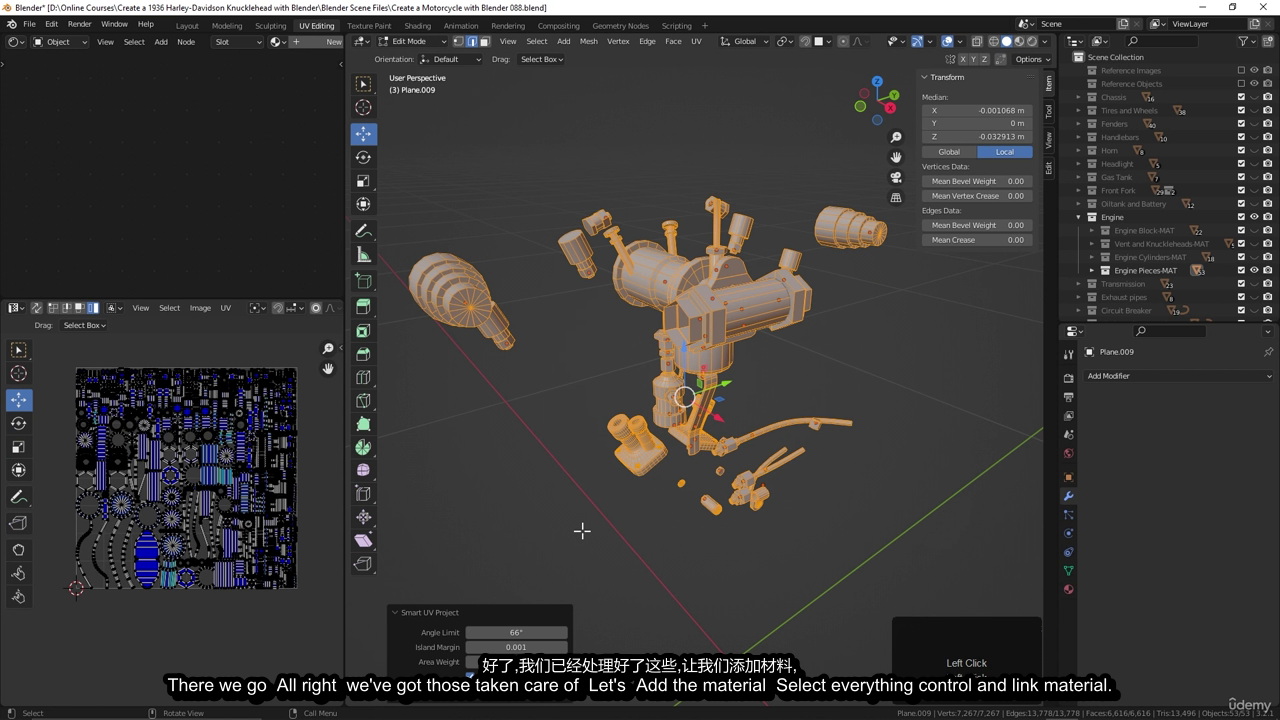Enable the Reference Objects collection checkbox
Viewport: 1280px width, 720px height.
pos(1241,84)
